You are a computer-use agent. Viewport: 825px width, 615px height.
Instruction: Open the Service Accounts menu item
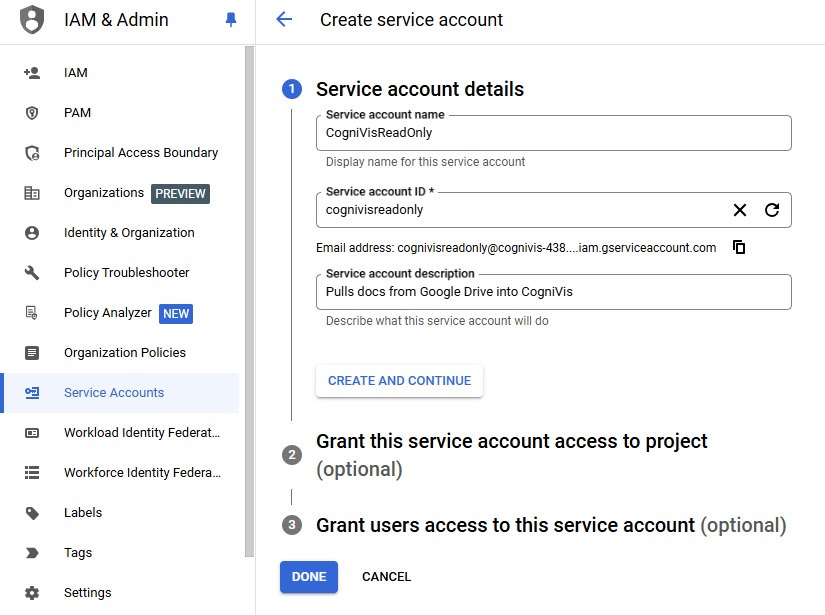click(114, 393)
